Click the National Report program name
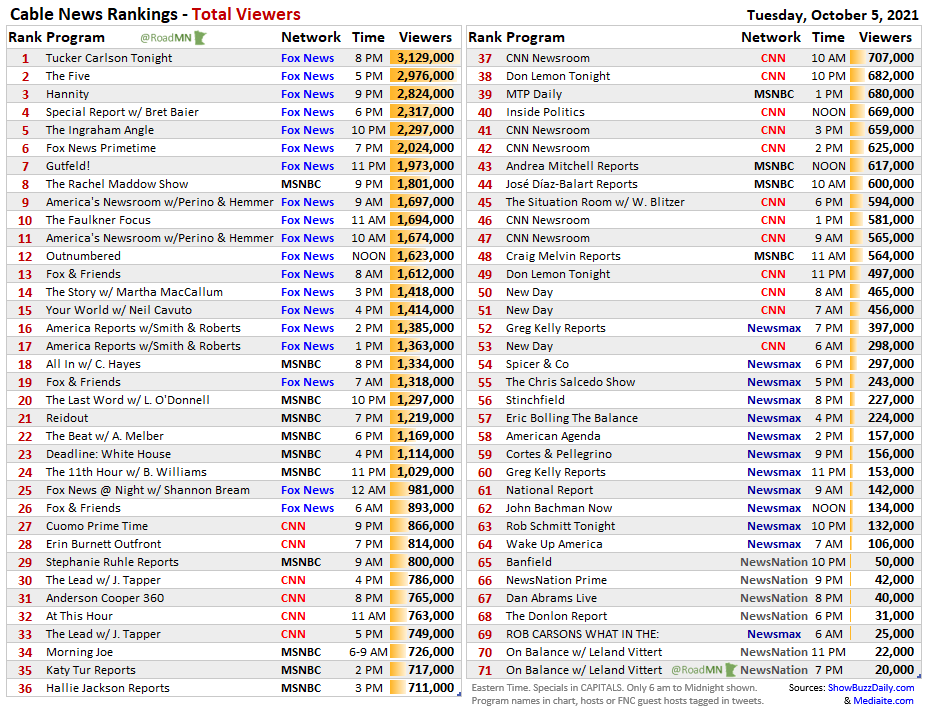The height and width of the screenshot is (713, 926). click(549, 490)
